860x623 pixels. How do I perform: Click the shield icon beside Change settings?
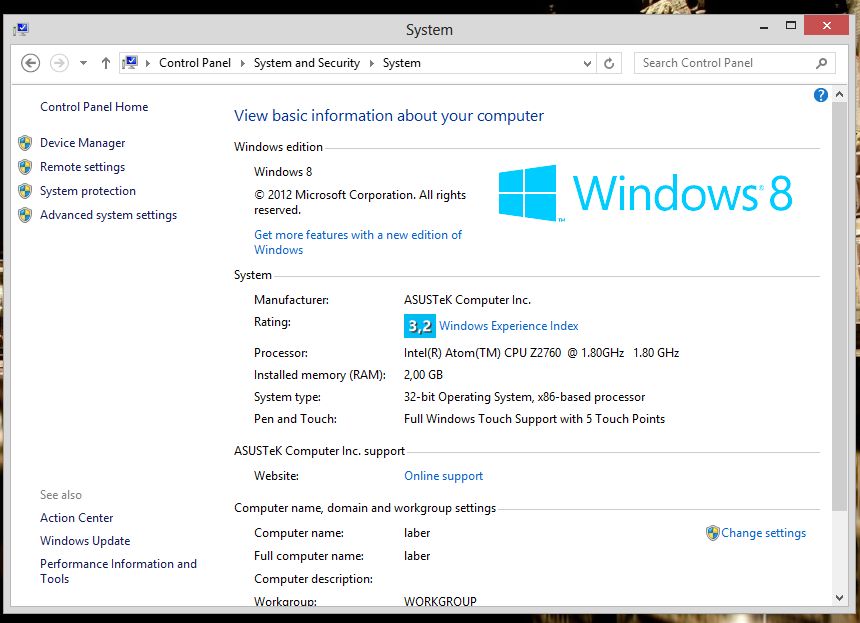point(712,533)
